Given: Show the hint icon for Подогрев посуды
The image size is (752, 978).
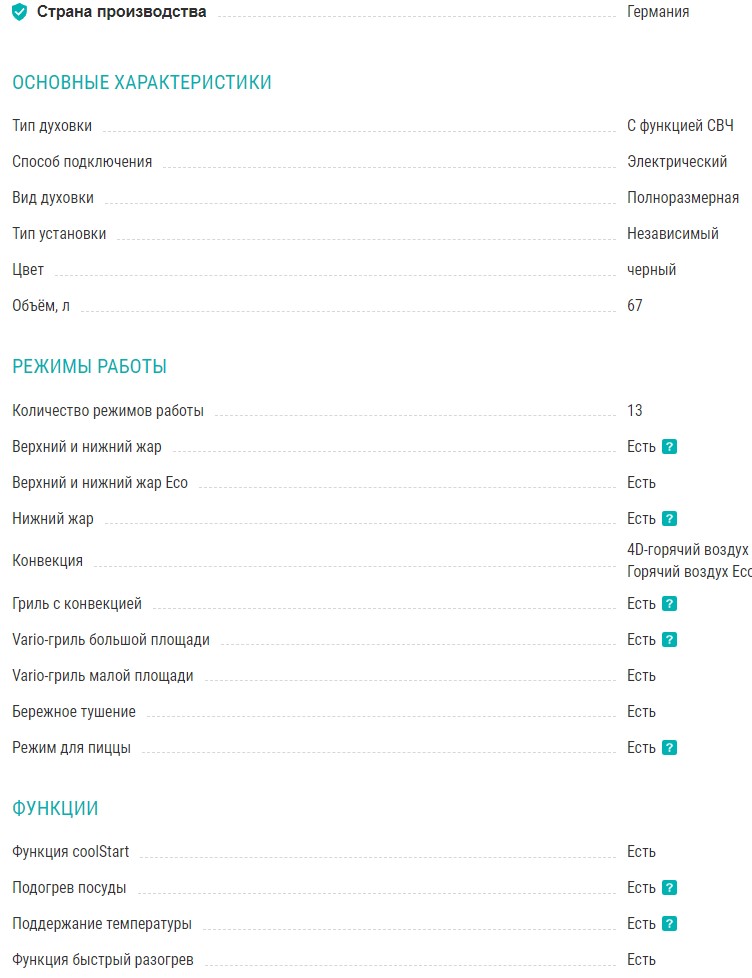Looking at the screenshot, I should click(x=670, y=888).
